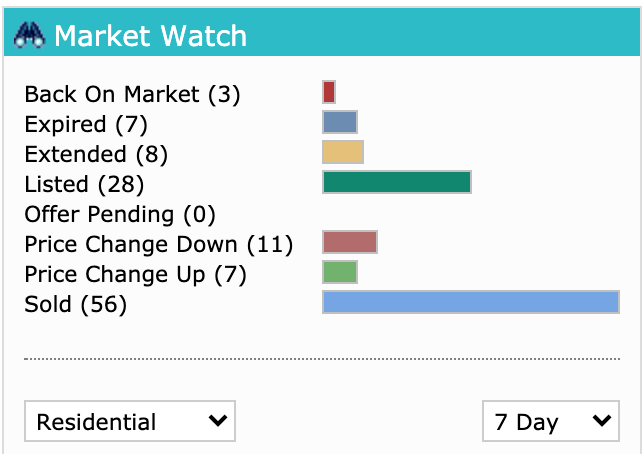Image resolution: width=642 pixels, height=454 pixels.
Task: Open Extended (8) listings
Action: (96, 154)
